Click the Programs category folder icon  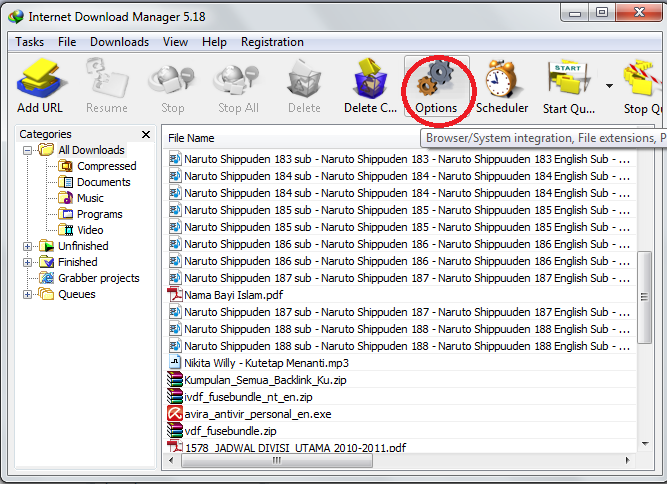click(x=66, y=214)
